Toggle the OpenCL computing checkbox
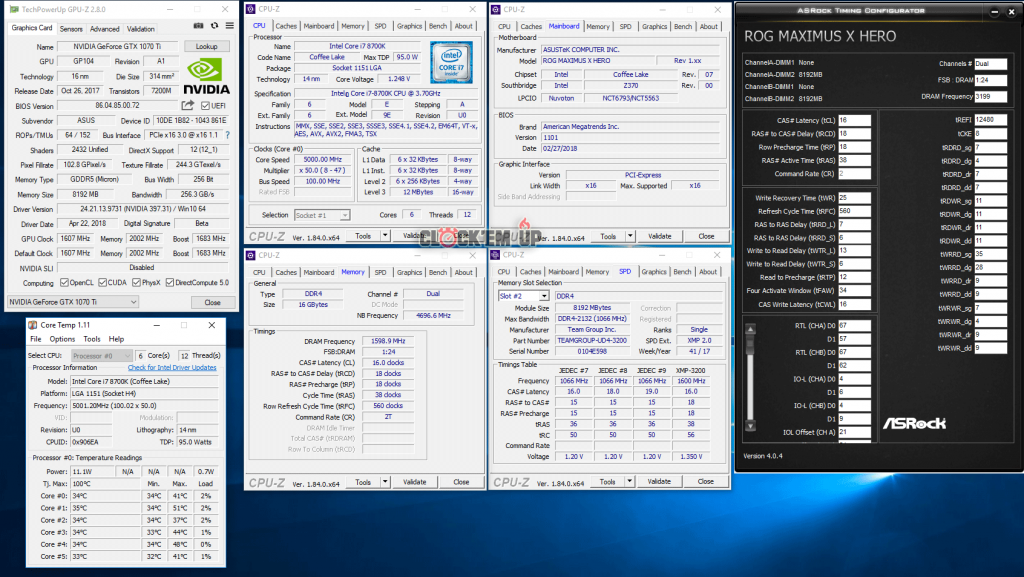The image size is (1024, 577). (x=65, y=282)
